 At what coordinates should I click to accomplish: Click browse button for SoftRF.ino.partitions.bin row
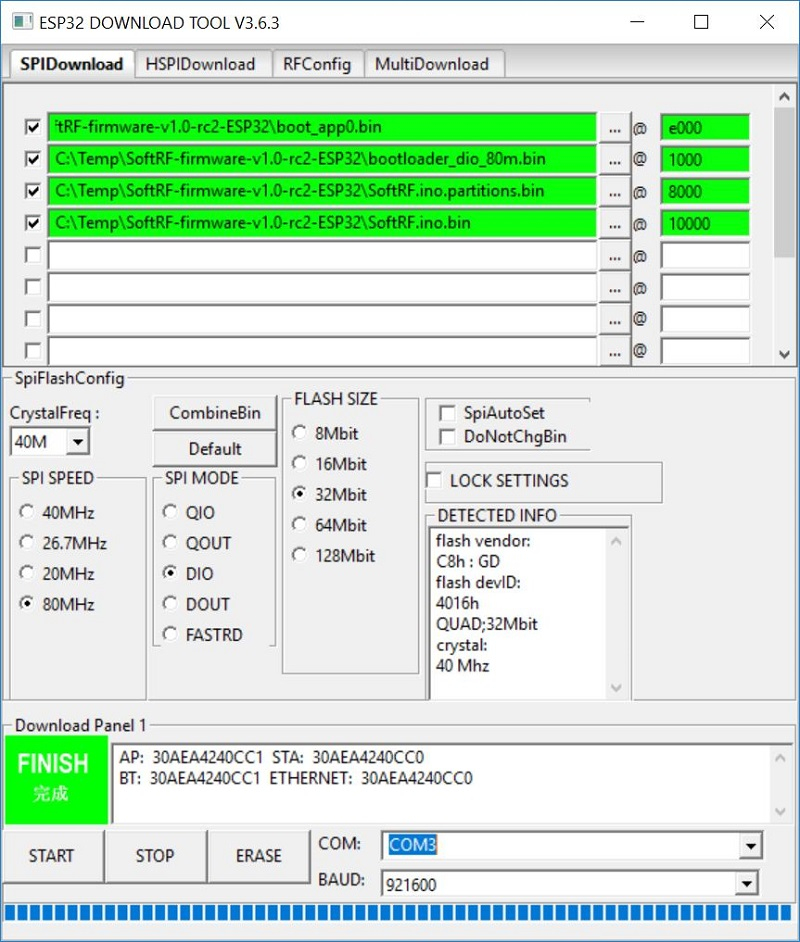tap(614, 192)
